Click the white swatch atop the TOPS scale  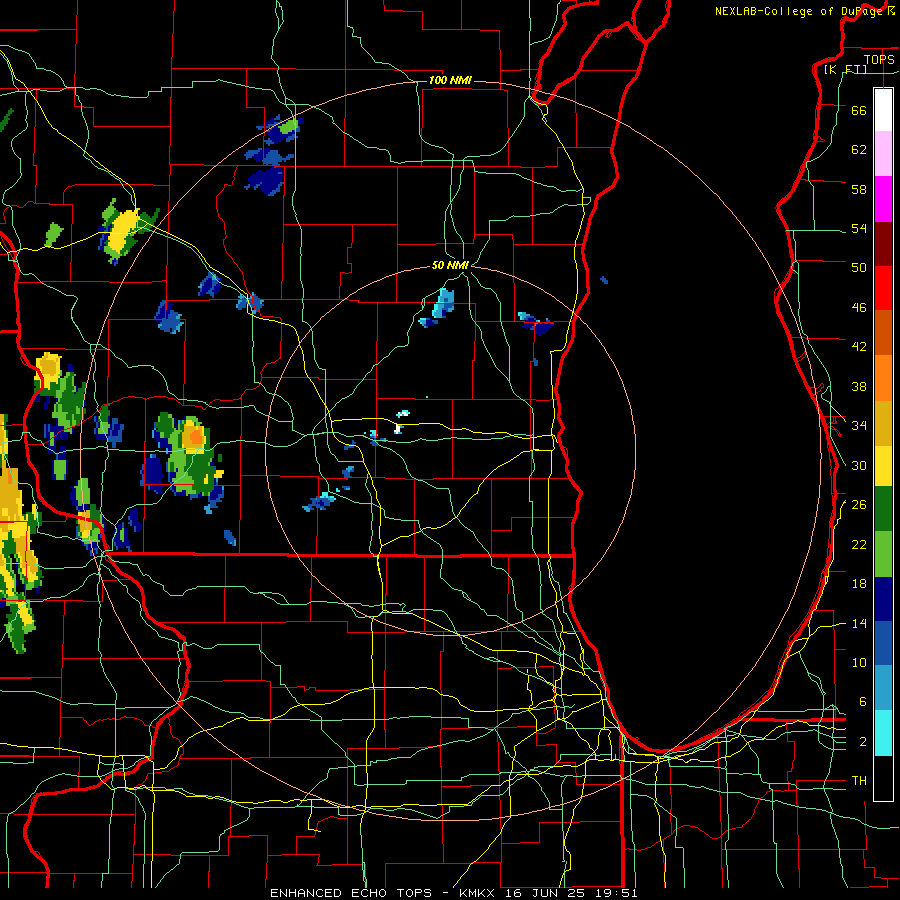point(883,110)
